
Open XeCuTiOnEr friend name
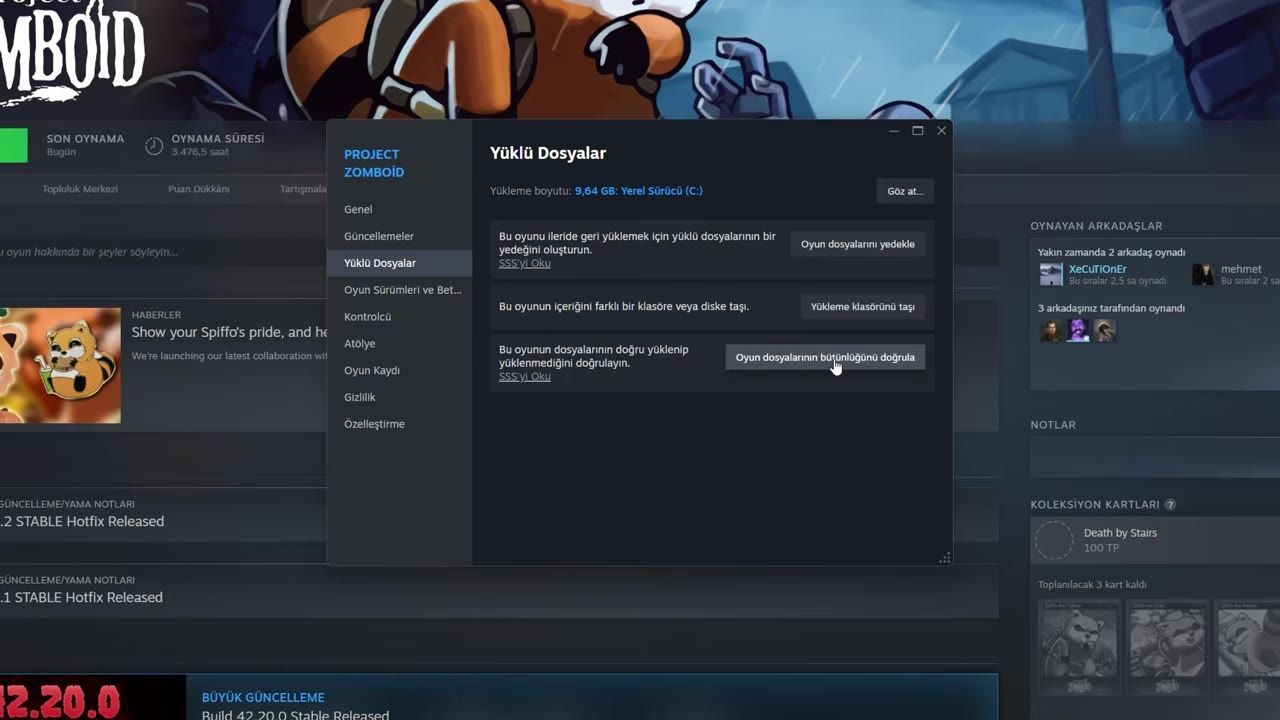[x=1097, y=269]
